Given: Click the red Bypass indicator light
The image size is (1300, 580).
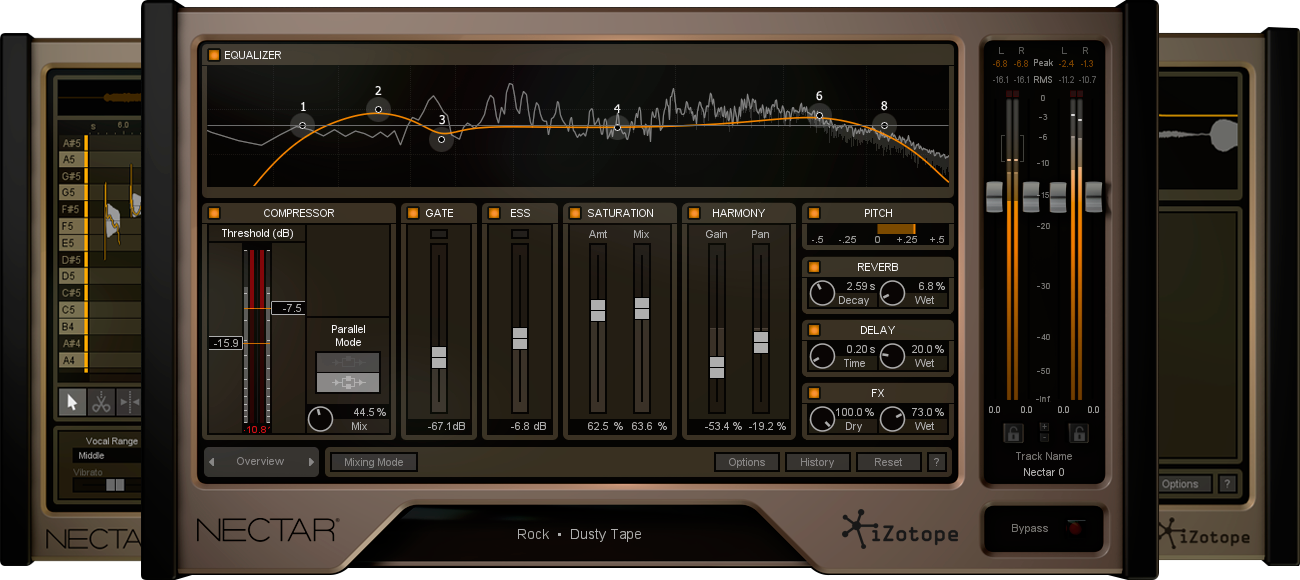Looking at the screenshot, I should point(1075,528).
